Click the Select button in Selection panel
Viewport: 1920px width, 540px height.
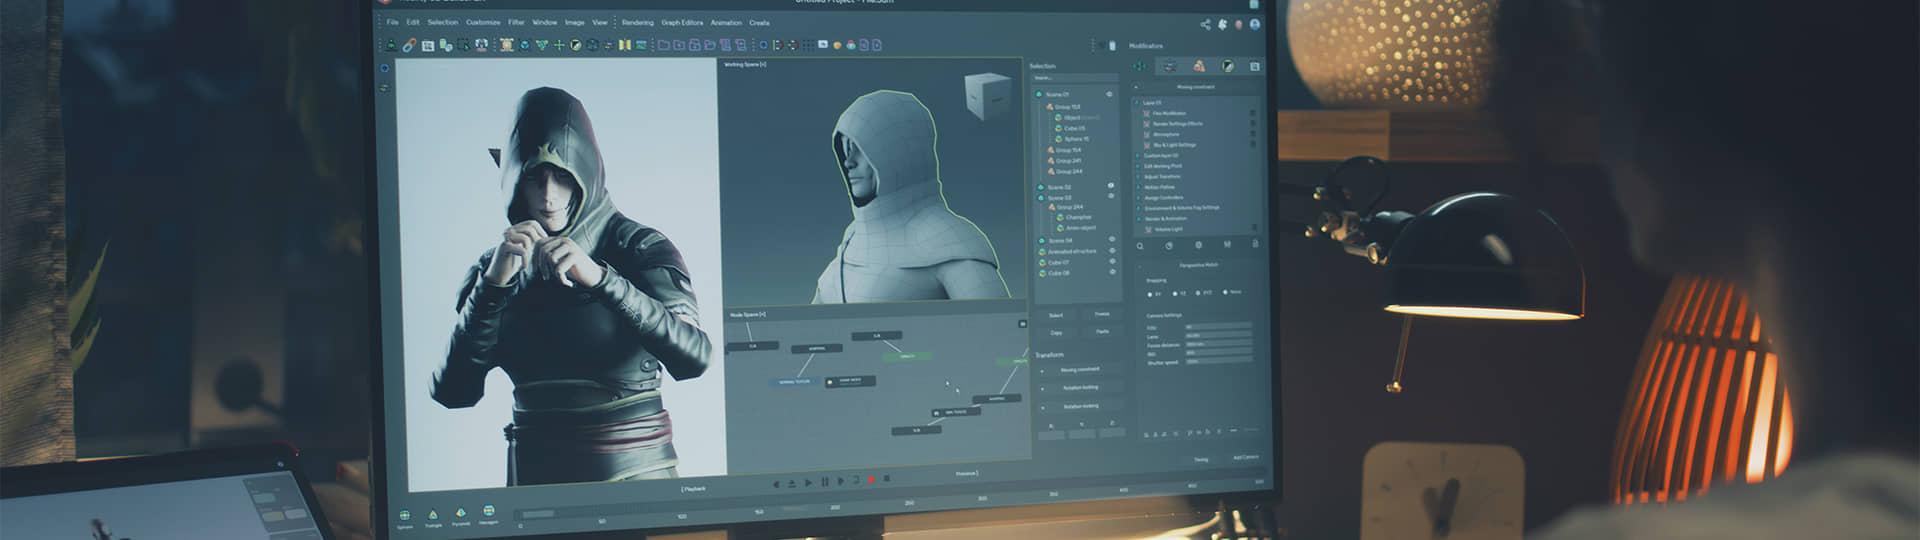(x=1056, y=316)
